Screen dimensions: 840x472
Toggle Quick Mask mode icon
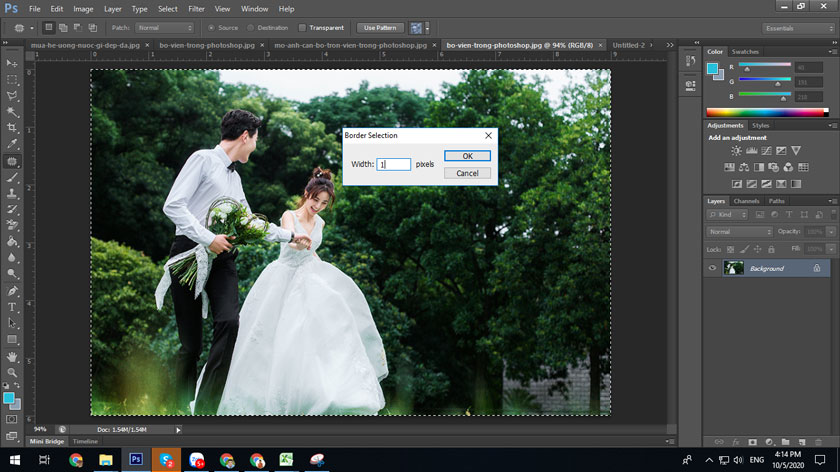[12, 419]
